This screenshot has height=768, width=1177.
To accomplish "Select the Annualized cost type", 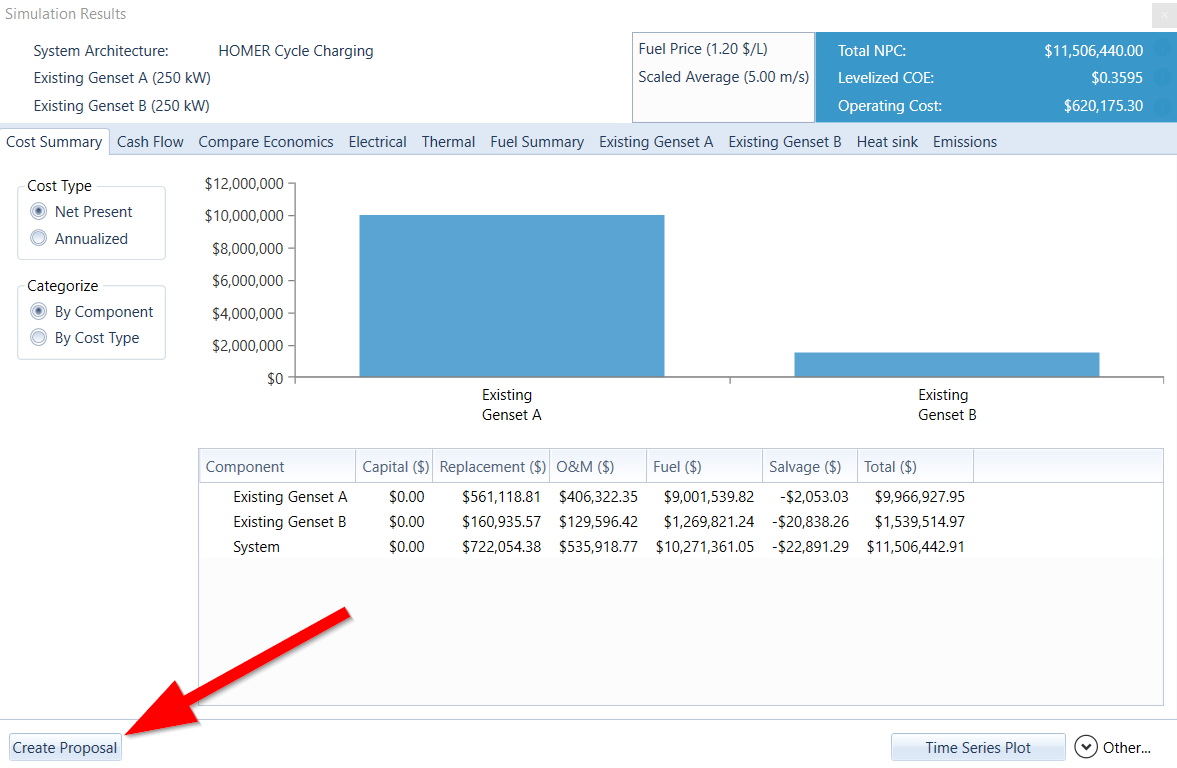I will tap(39, 238).
